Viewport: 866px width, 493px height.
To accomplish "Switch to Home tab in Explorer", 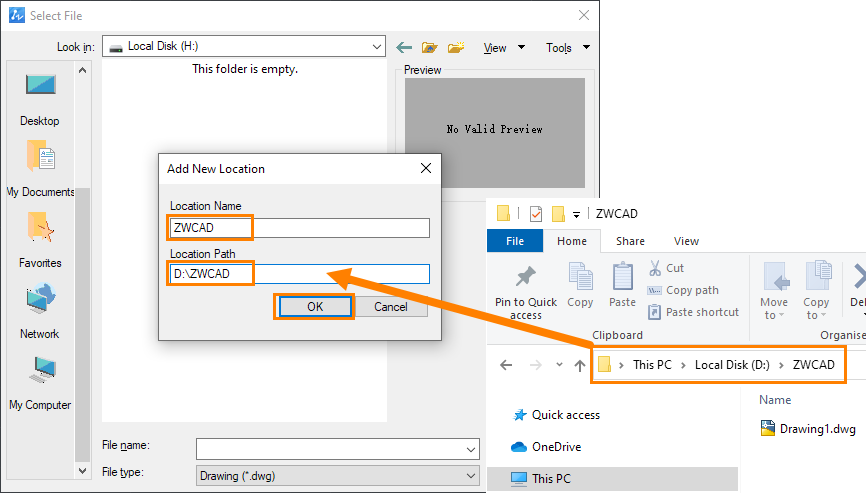I will (572, 241).
